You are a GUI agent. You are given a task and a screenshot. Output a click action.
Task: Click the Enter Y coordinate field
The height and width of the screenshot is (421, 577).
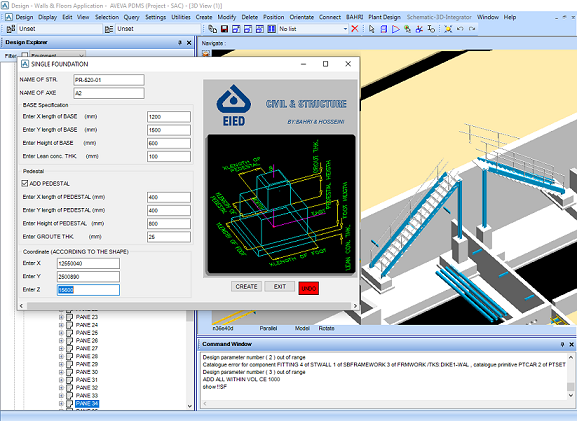pos(88,277)
